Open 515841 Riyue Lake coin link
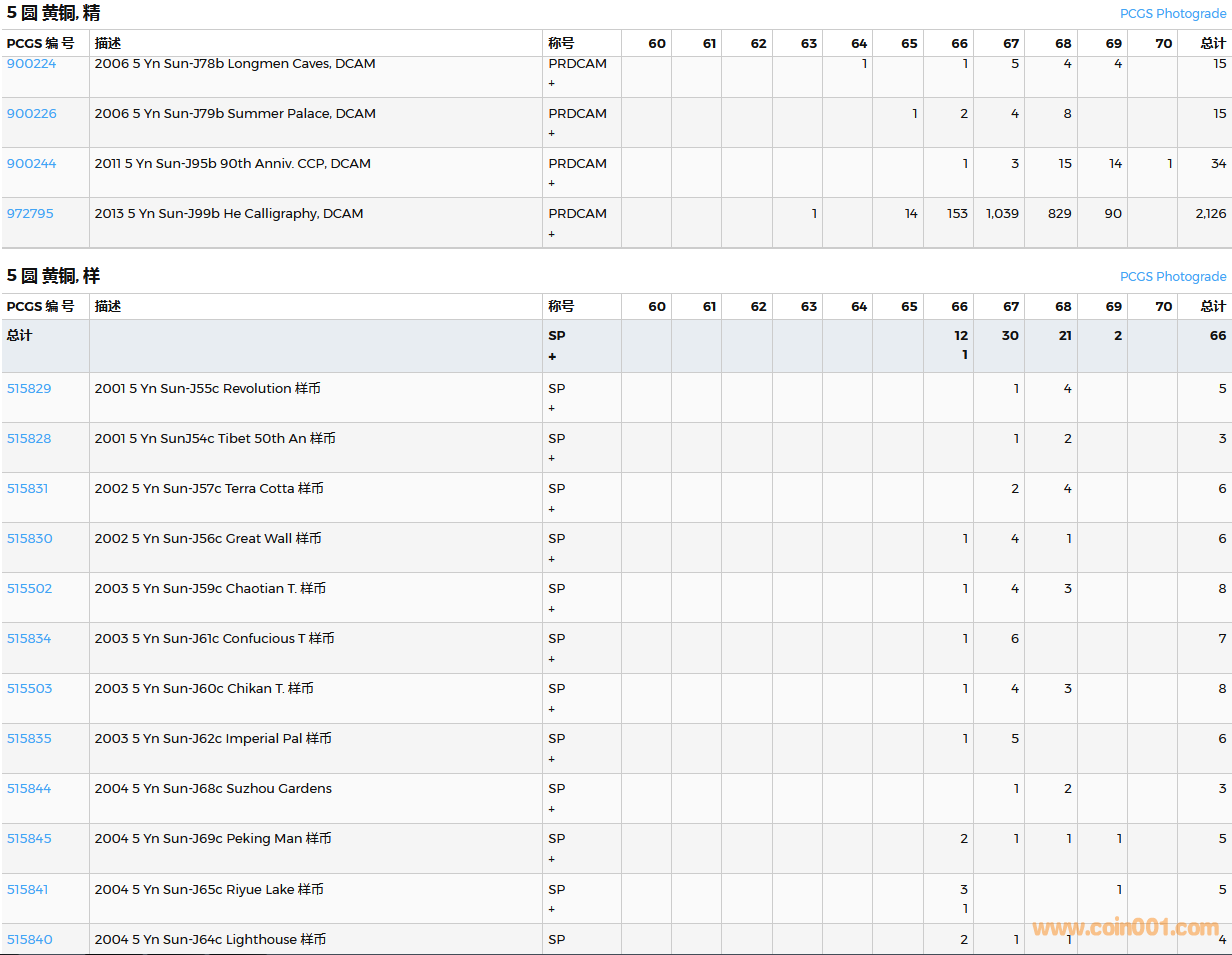The width and height of the screenshot is (1232, 955). (28, 890)
